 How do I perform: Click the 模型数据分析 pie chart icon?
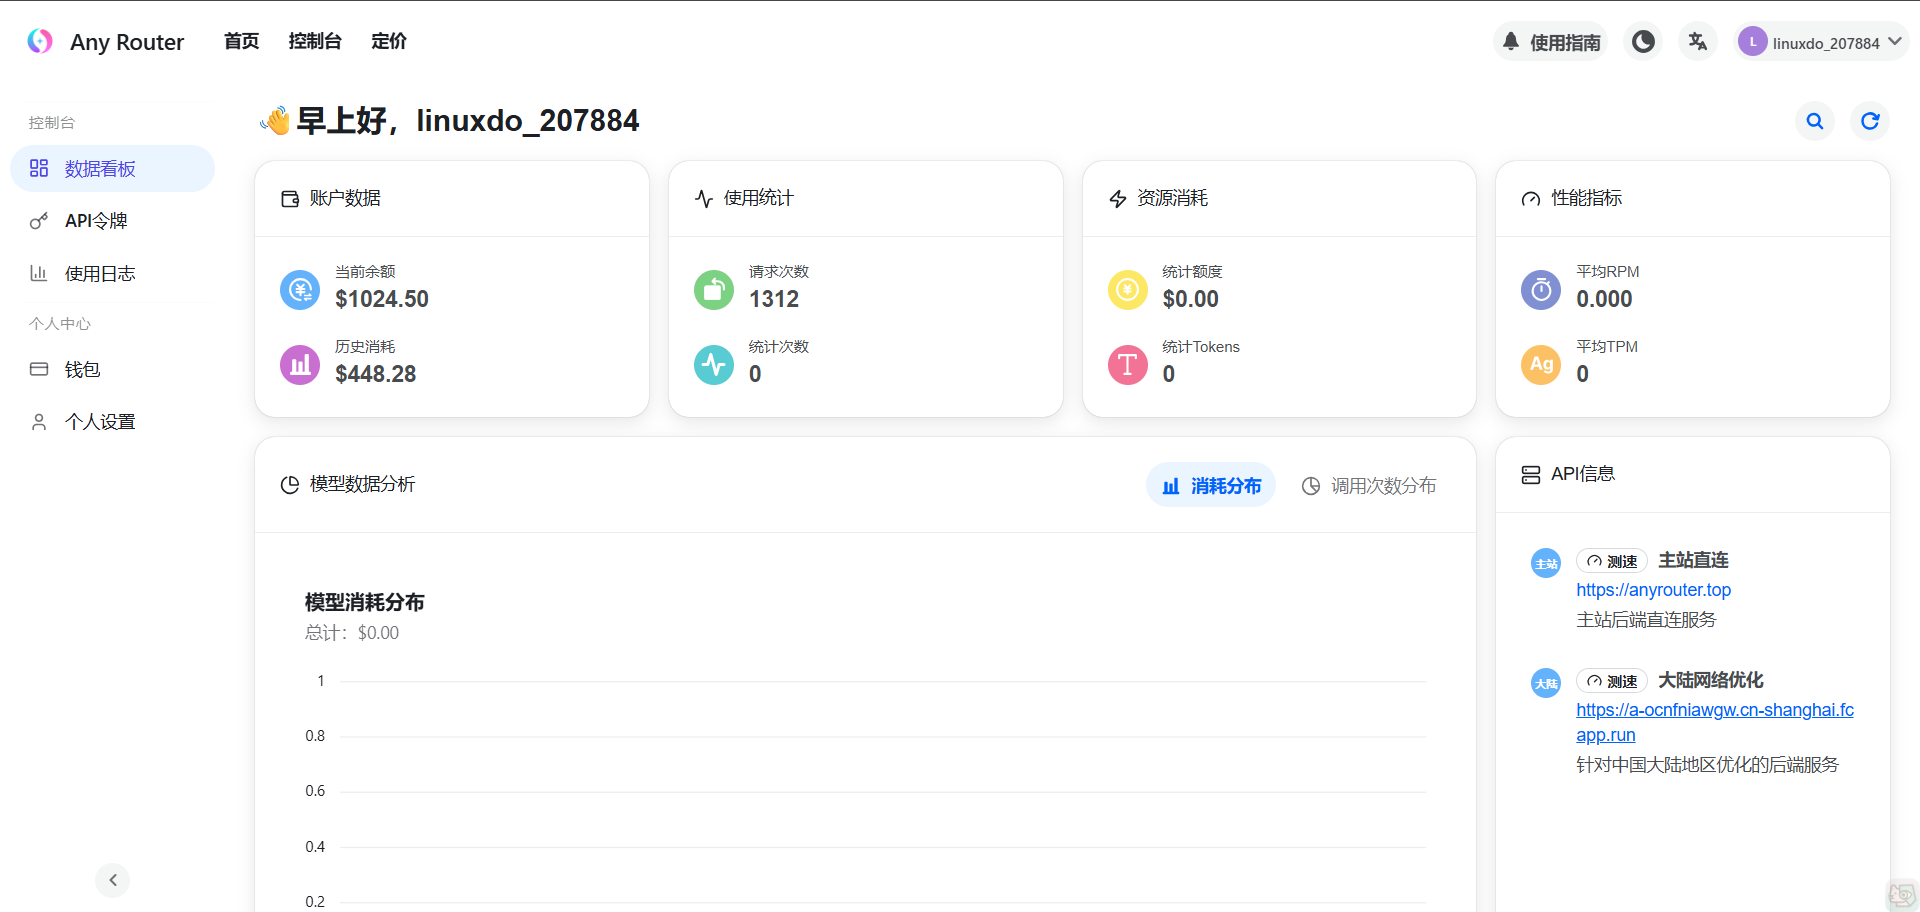click(290, 485)
